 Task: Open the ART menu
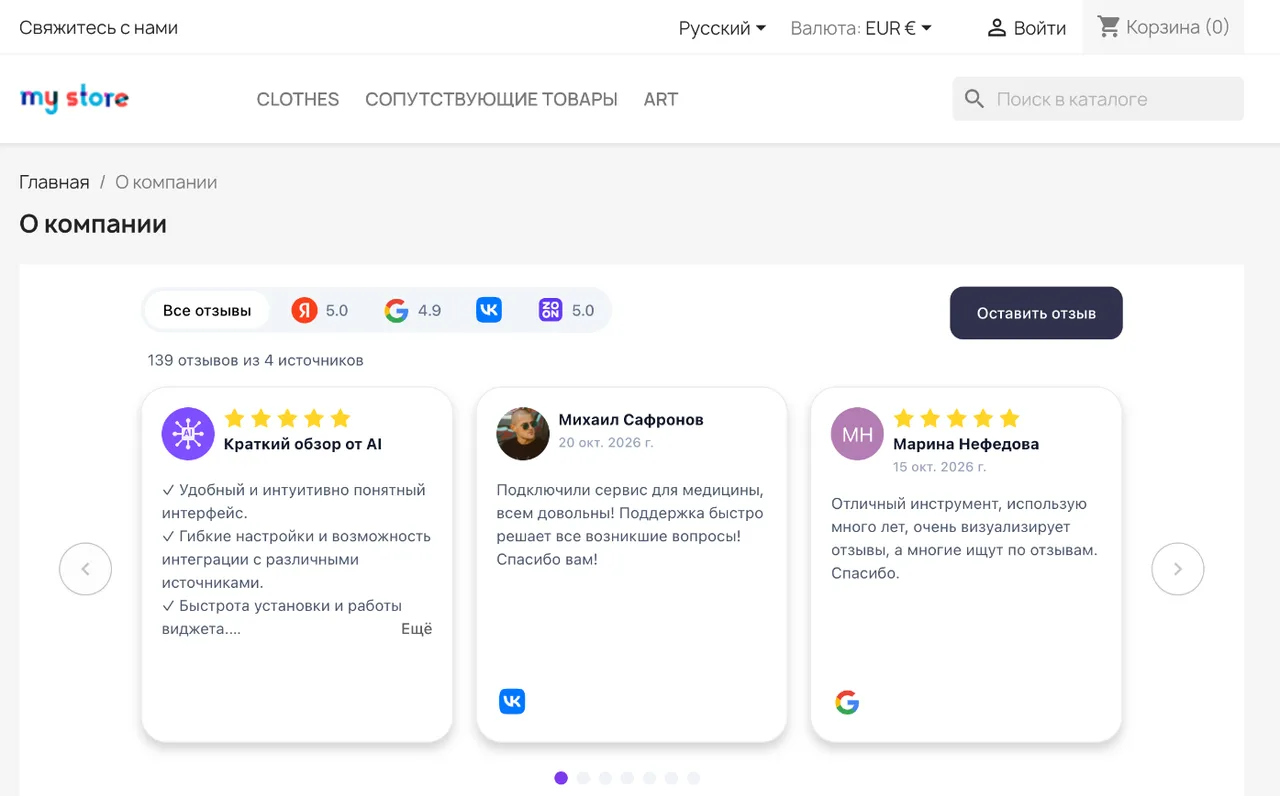661,99
